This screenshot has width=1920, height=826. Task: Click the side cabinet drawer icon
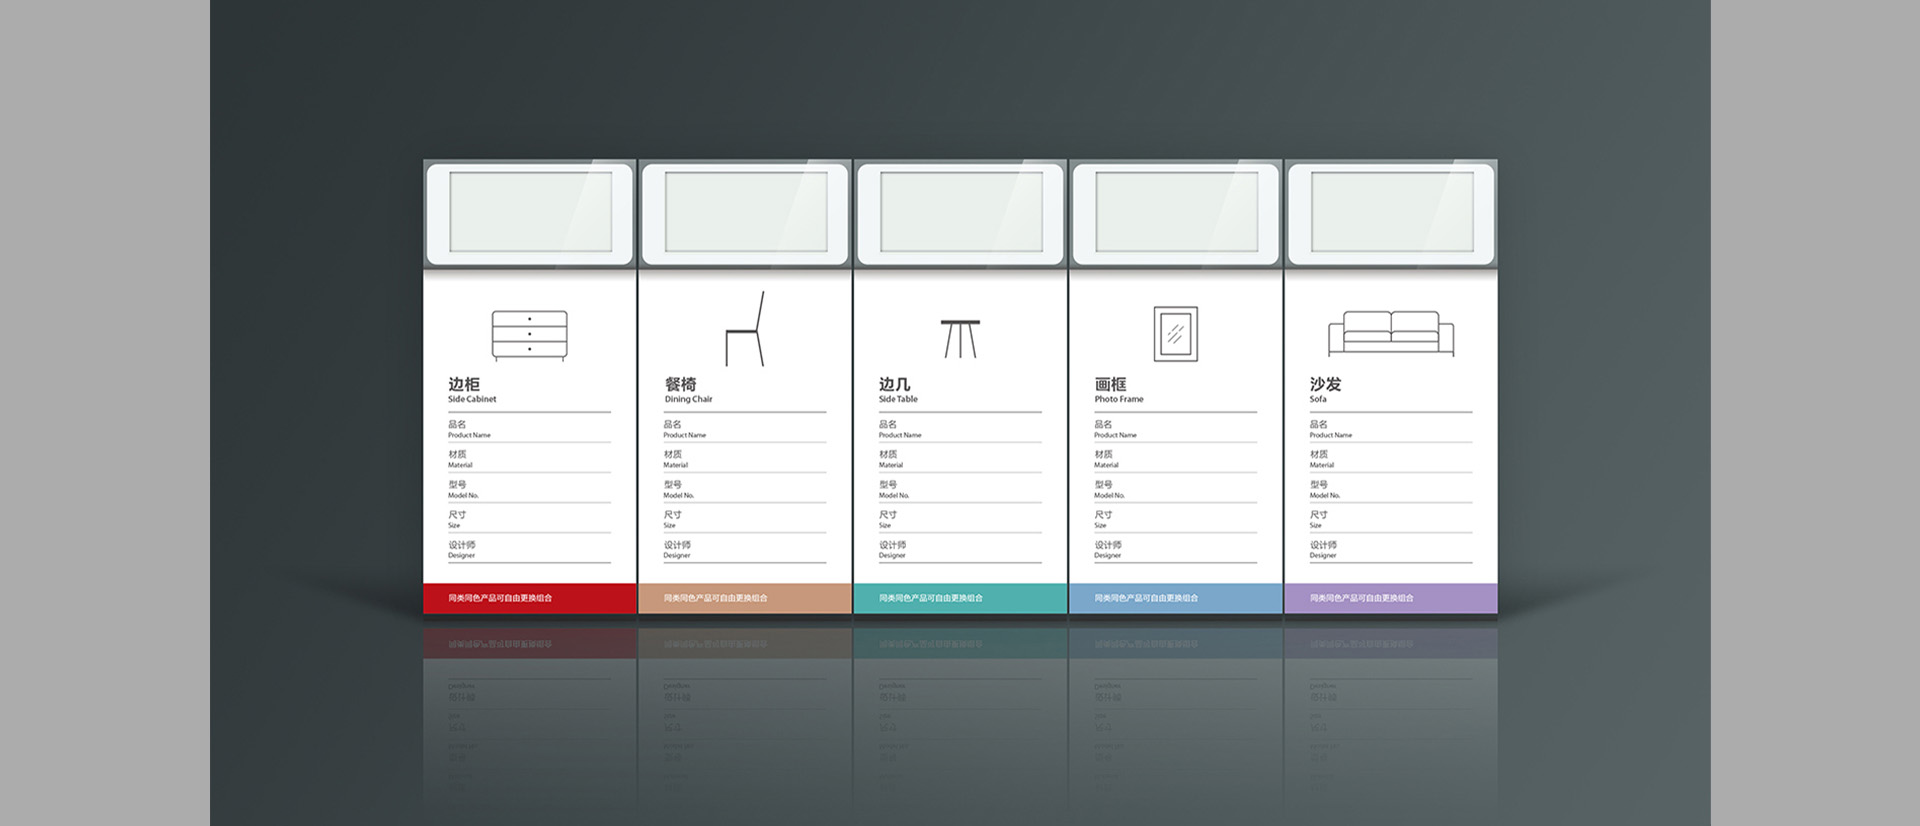click(529, 335)
